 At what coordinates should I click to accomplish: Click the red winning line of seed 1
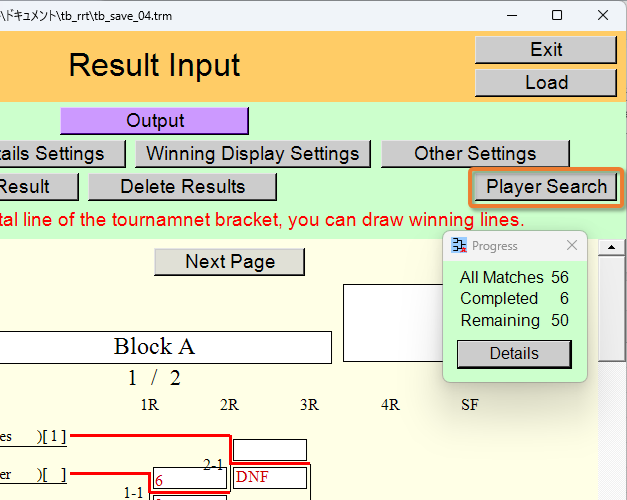tap(150, 435)
